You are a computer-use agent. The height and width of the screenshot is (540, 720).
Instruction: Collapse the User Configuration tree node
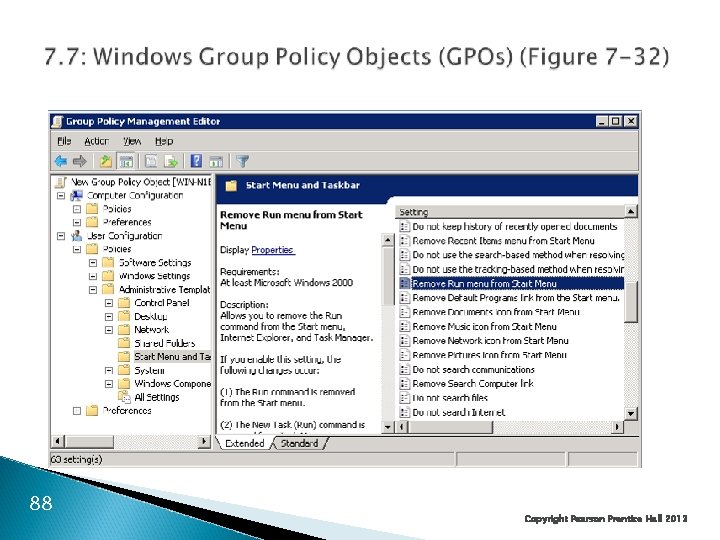tap(61, 236)
